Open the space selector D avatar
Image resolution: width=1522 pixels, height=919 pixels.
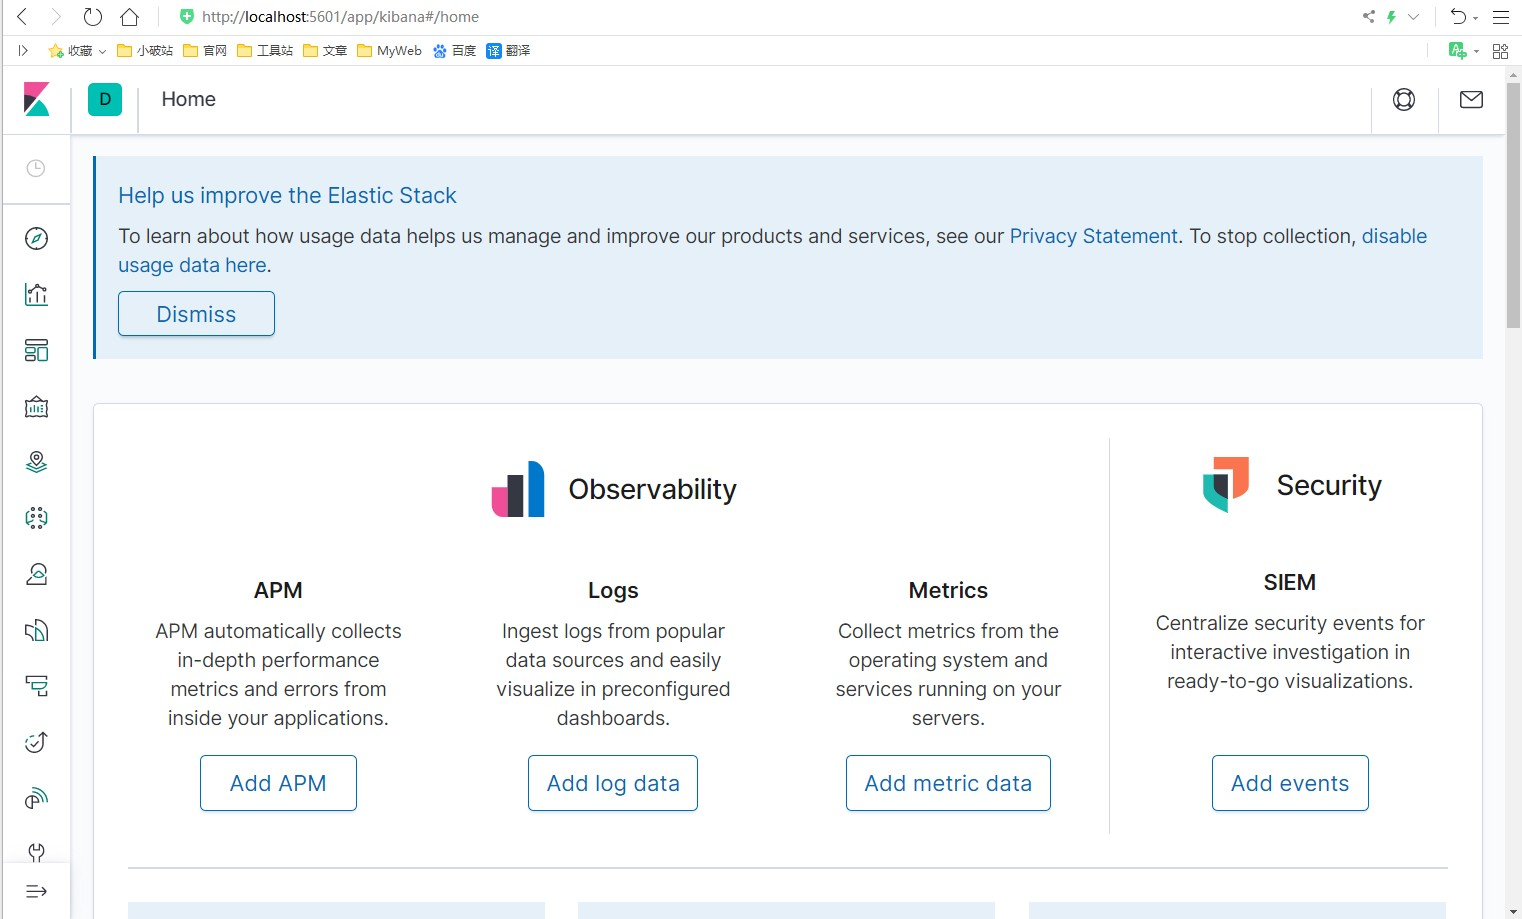(x=105, y=99)
